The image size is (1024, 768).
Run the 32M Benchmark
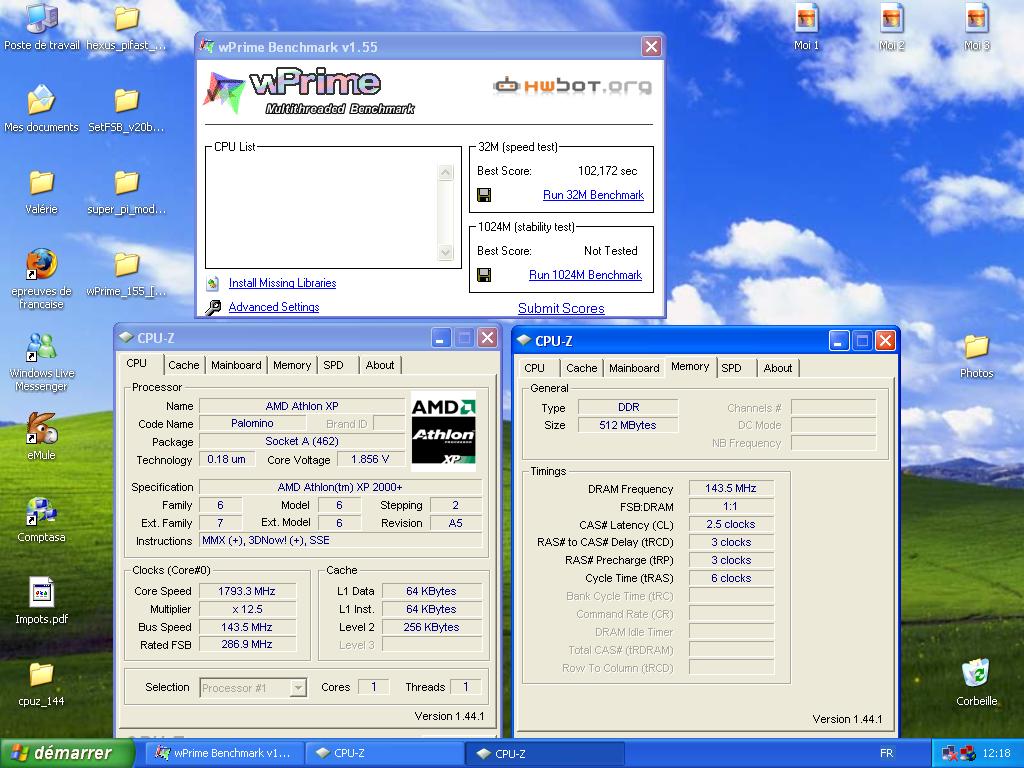(x=593, y=195)
